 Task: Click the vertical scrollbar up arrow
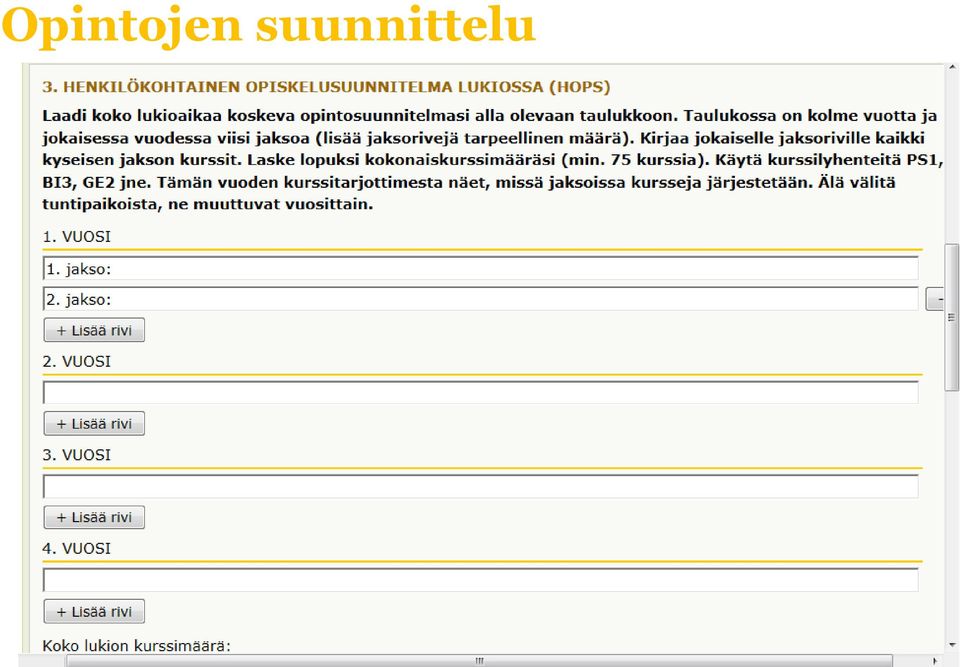pyautogui.click(x=952, y=67)
